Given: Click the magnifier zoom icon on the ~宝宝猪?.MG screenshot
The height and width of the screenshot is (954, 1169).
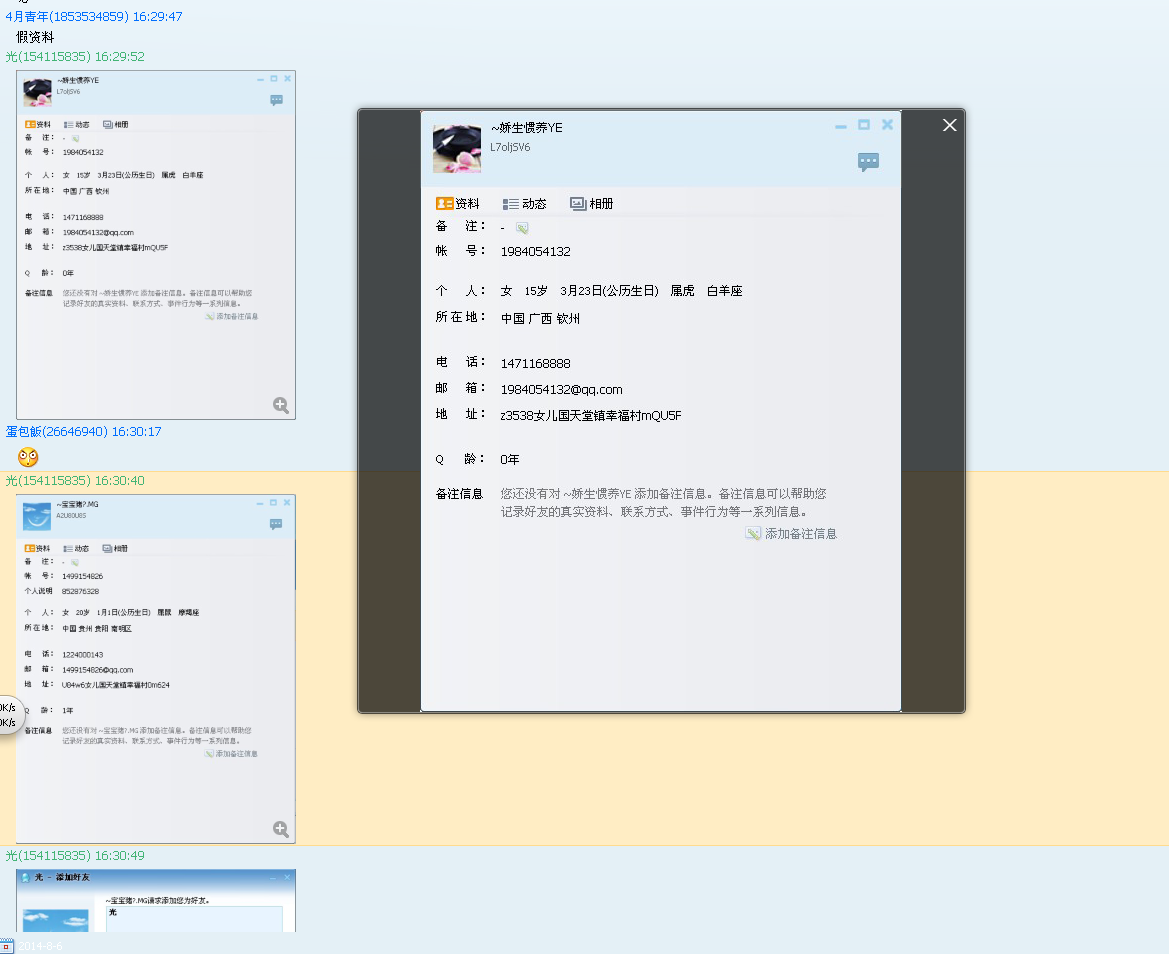Looking at the screenshot, I should point(281,830).
